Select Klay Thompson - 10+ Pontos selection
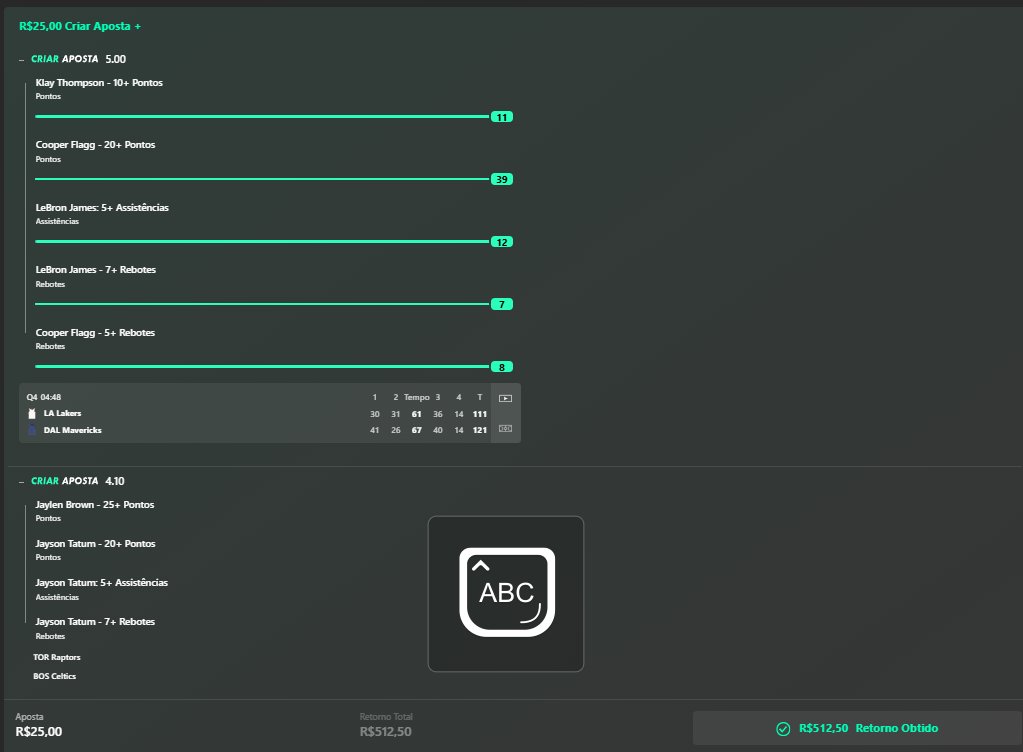 point(99,83)
